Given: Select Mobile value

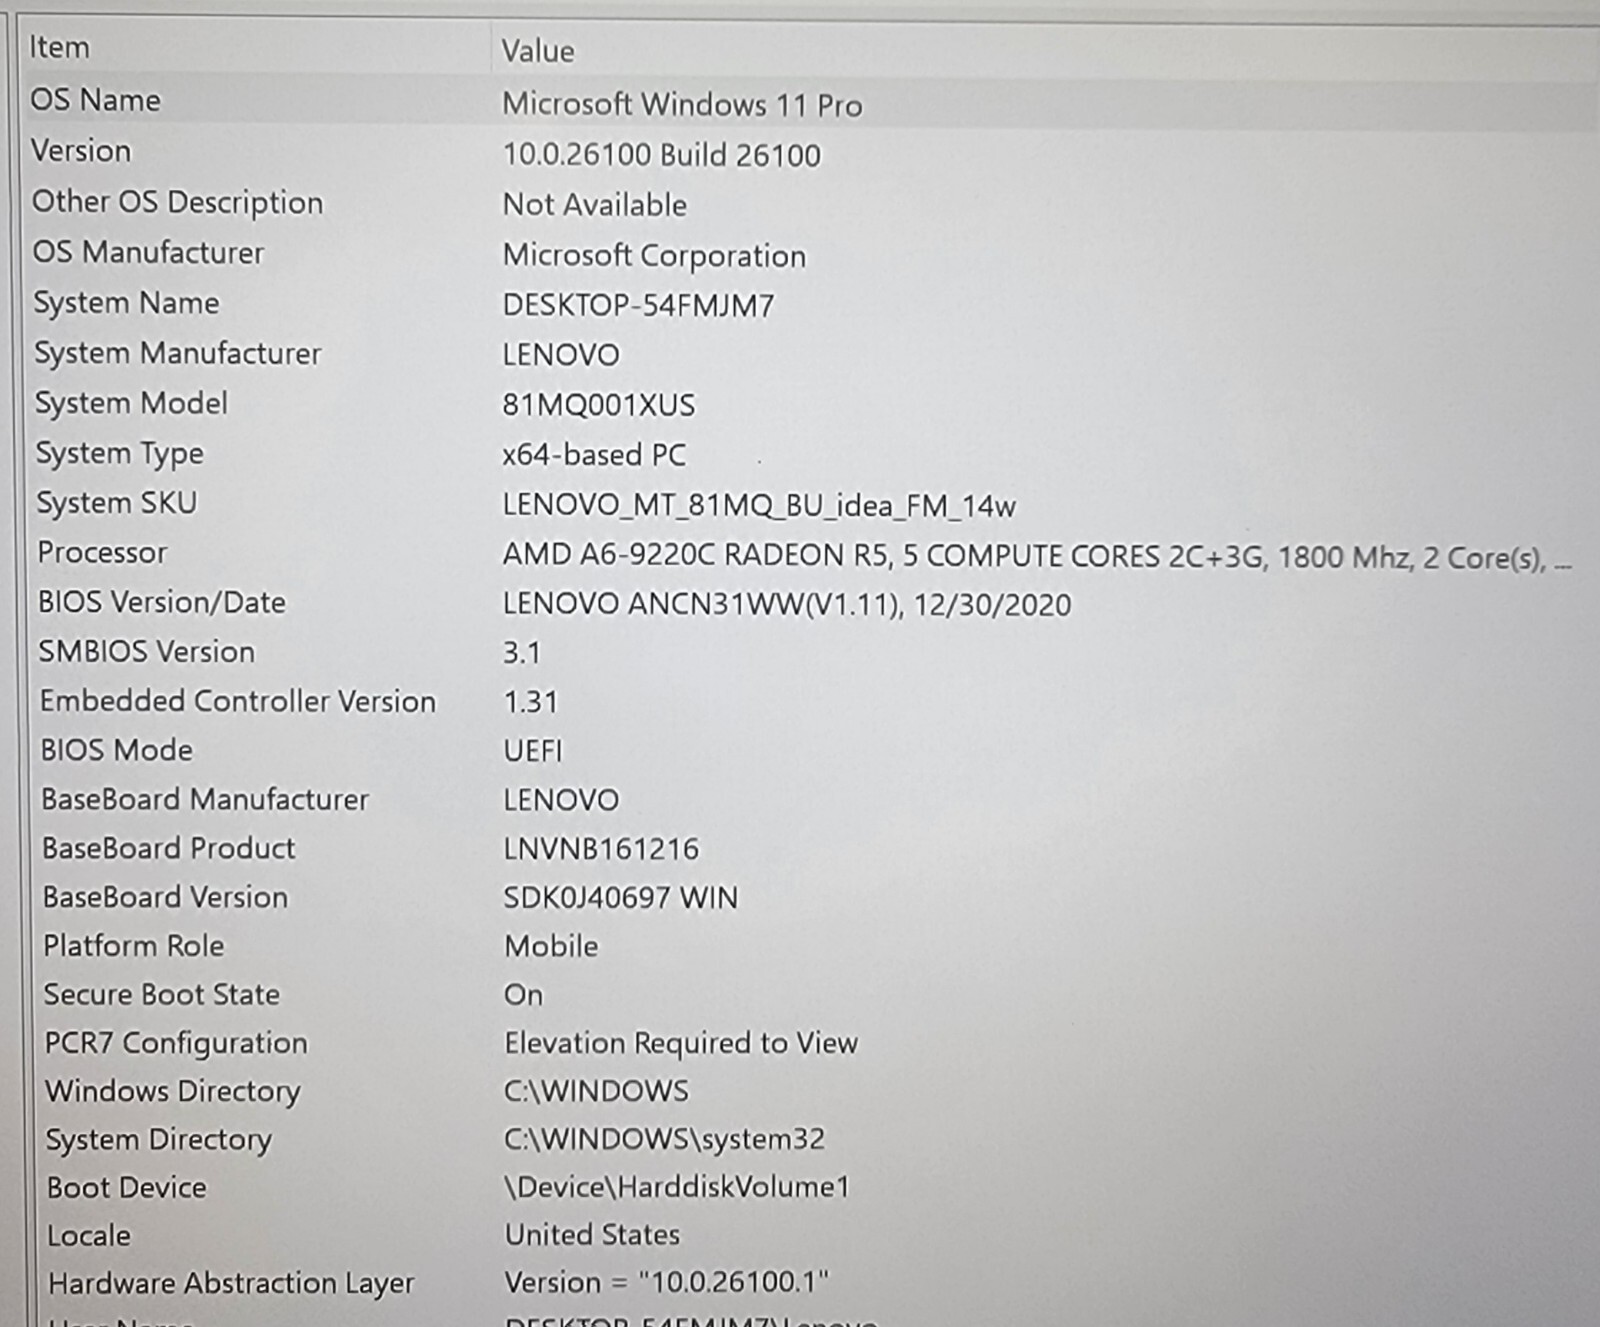Looking at the screenshot, I should (x=552, y=946).
